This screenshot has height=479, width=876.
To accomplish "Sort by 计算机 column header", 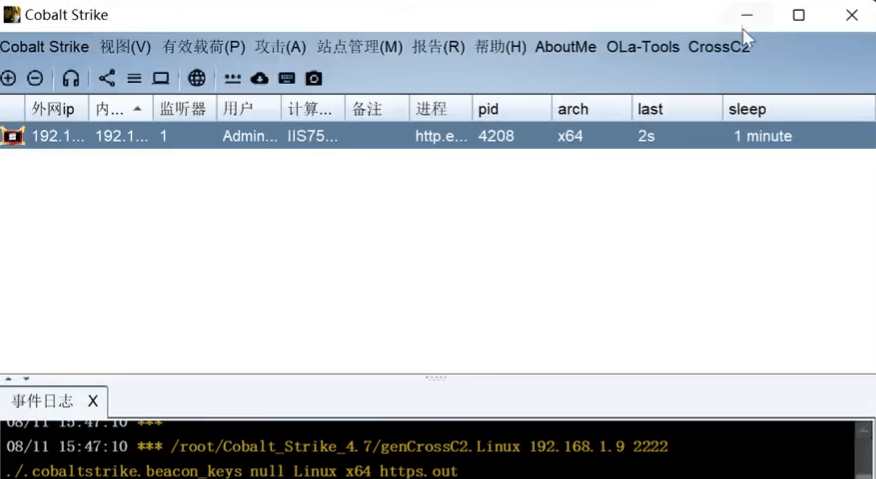I will 313,108.
